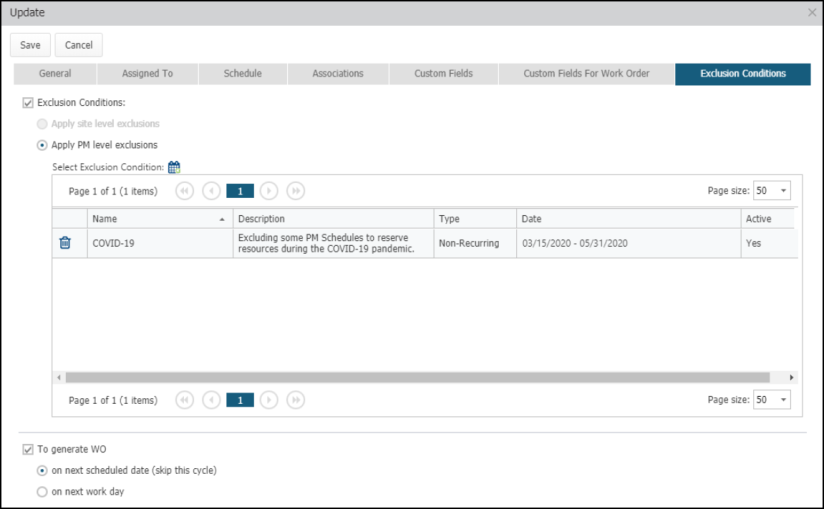The image size is (824, 509).
Task: Open the Select Exclusion Condition calendar icon
Action: click(174, 167)
